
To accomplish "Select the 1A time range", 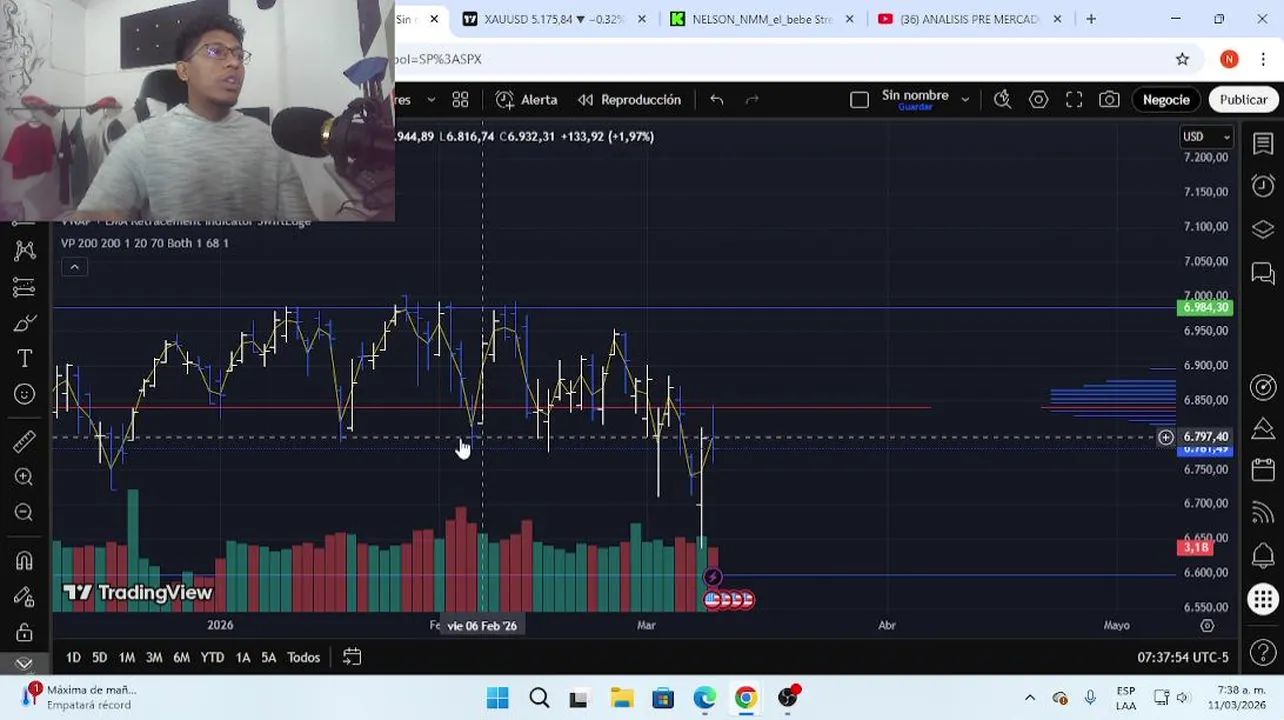I will [243, 657].
